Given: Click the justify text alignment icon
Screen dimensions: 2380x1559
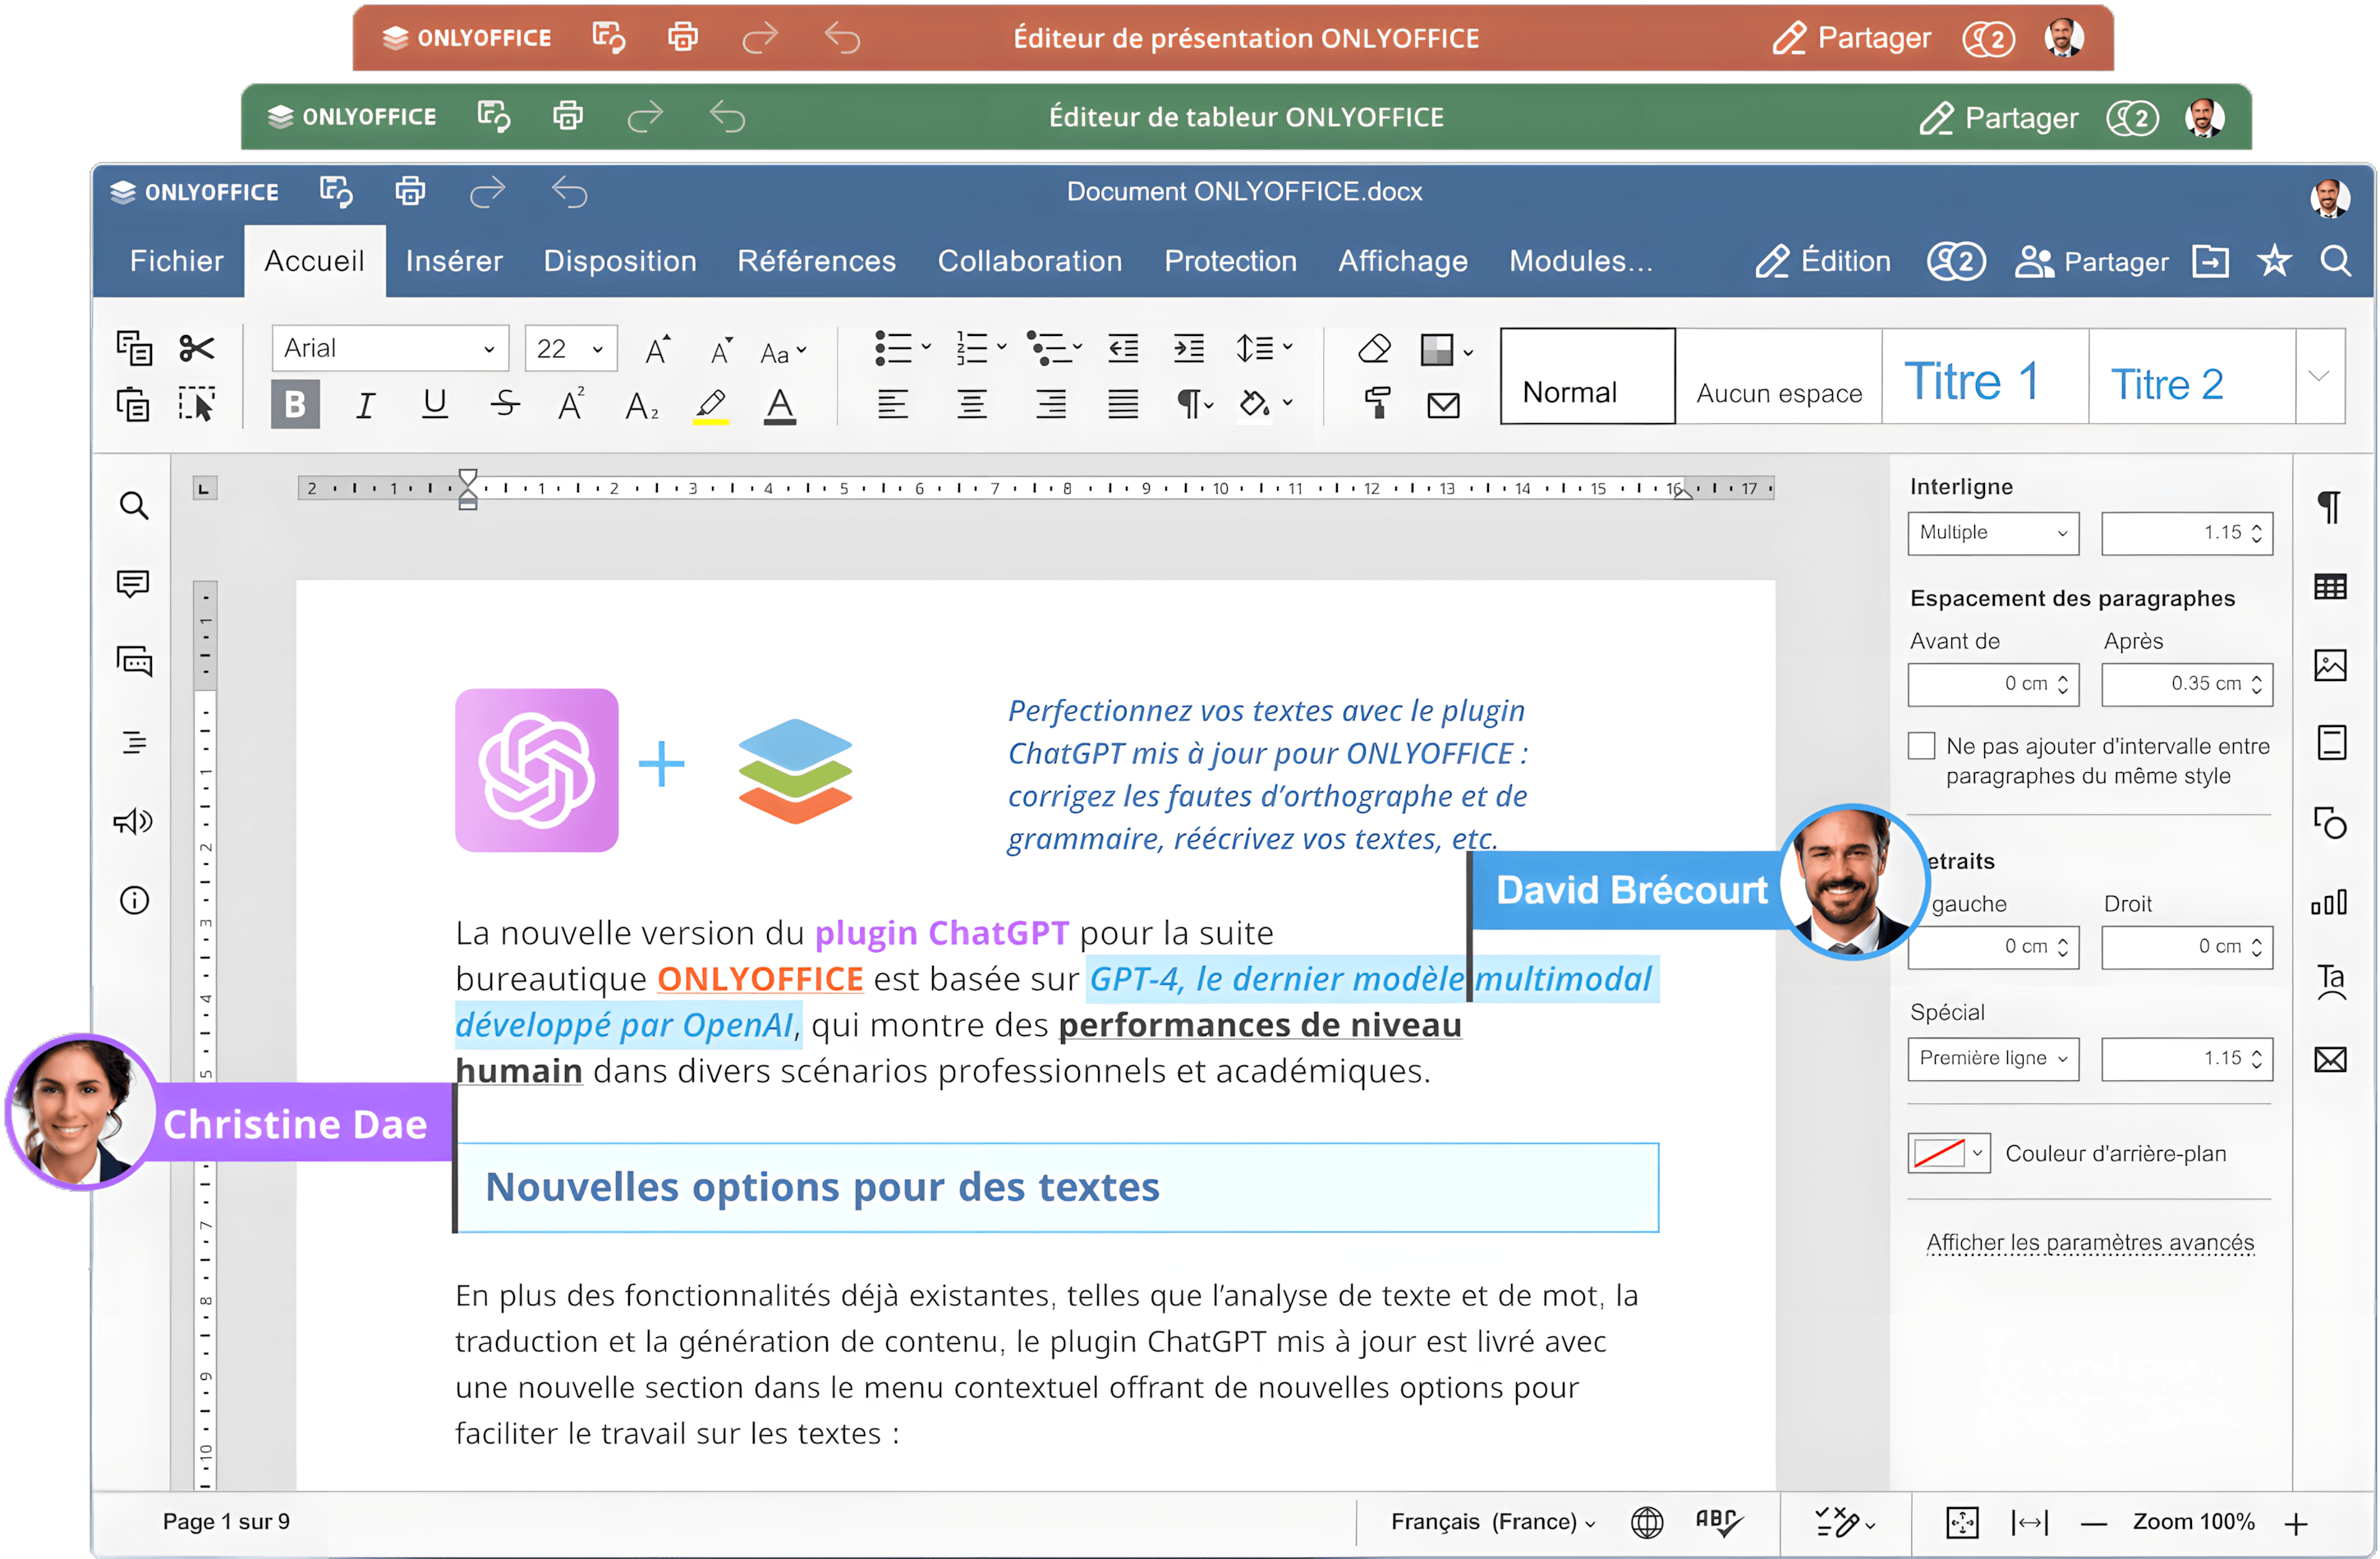Looking at the screenshot, I should pos(1123,405).
